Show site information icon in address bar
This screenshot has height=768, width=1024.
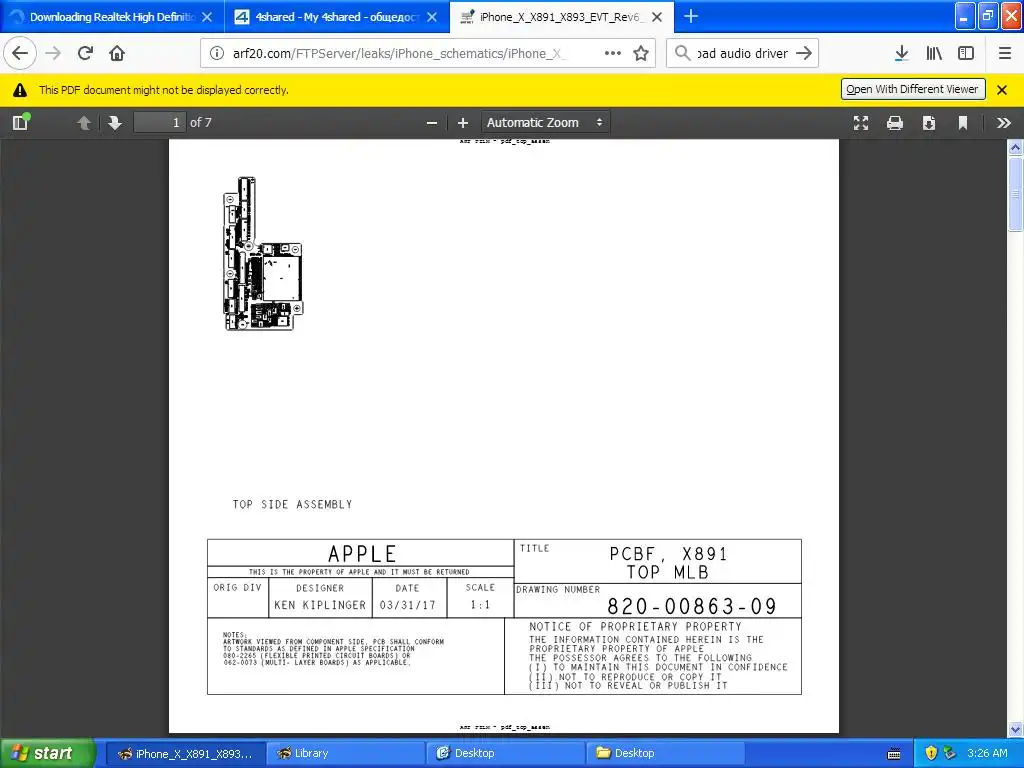[x=217, y=54]
